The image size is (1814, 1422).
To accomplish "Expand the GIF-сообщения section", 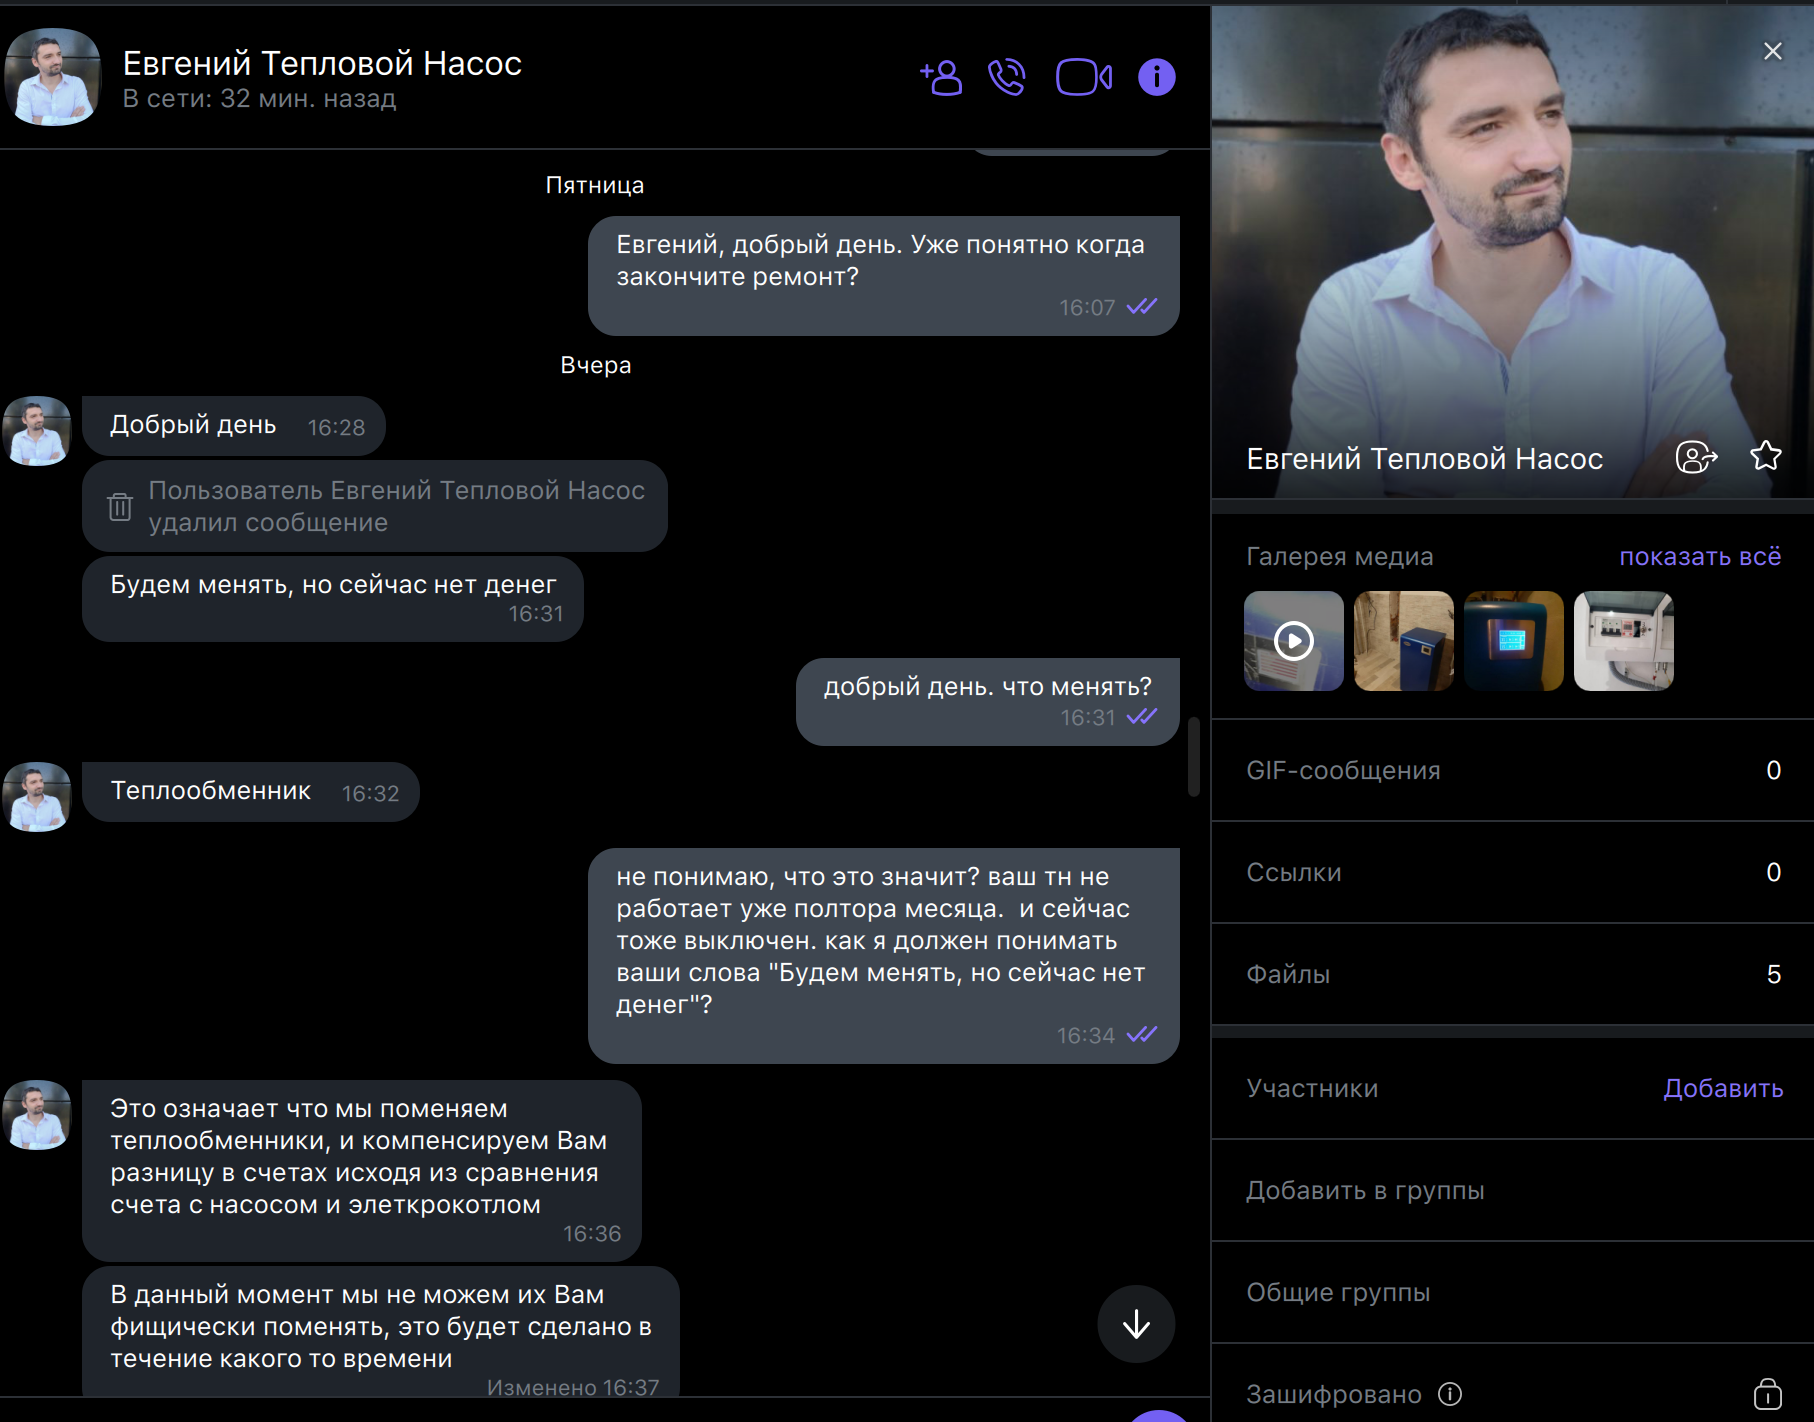I will 1513,770.
